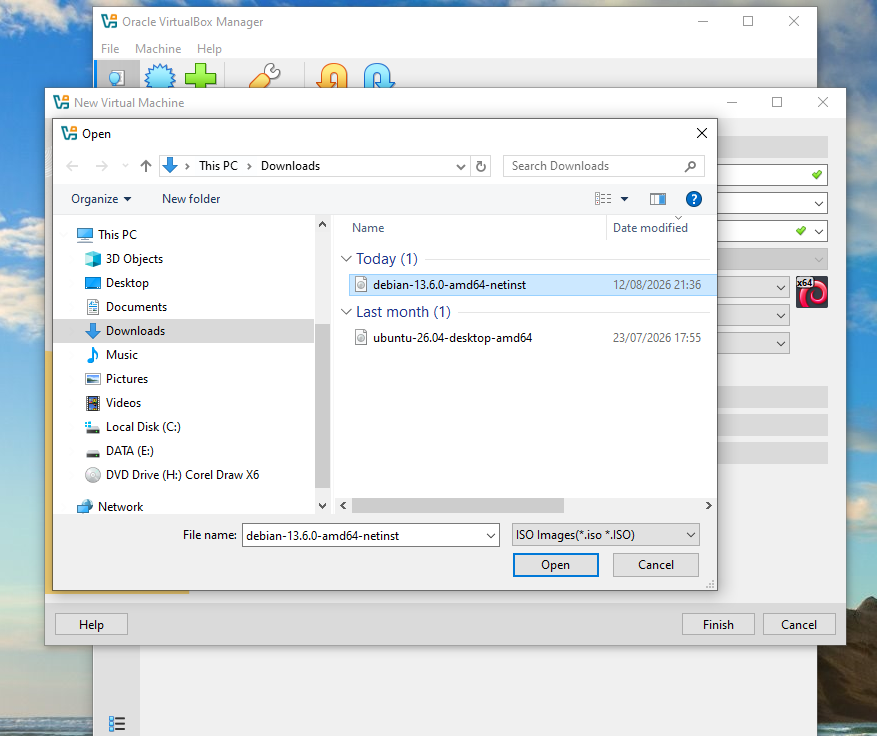Close the Open dialog with X
This screenshot has height=736, width=877.
(x=701, y=133)
